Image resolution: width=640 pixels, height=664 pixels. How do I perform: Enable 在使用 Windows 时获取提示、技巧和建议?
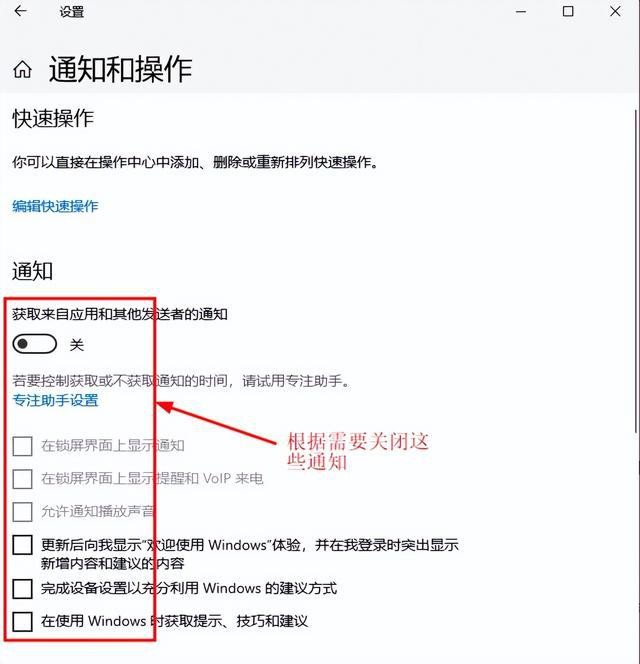click(22, 622)
